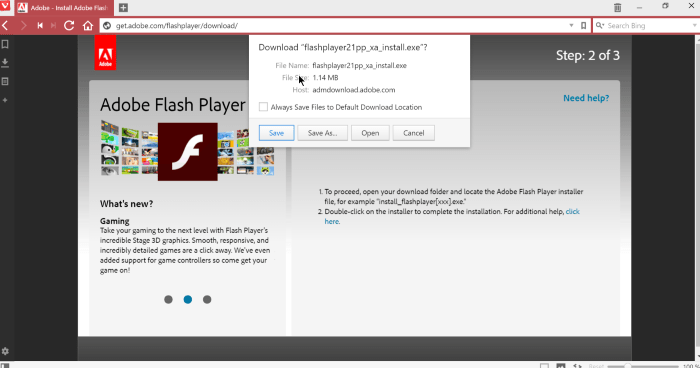Open the Downloads panel in sidebar
Image resolution: width=700 pixels, height=368 pixels.
tap(5, 63)
